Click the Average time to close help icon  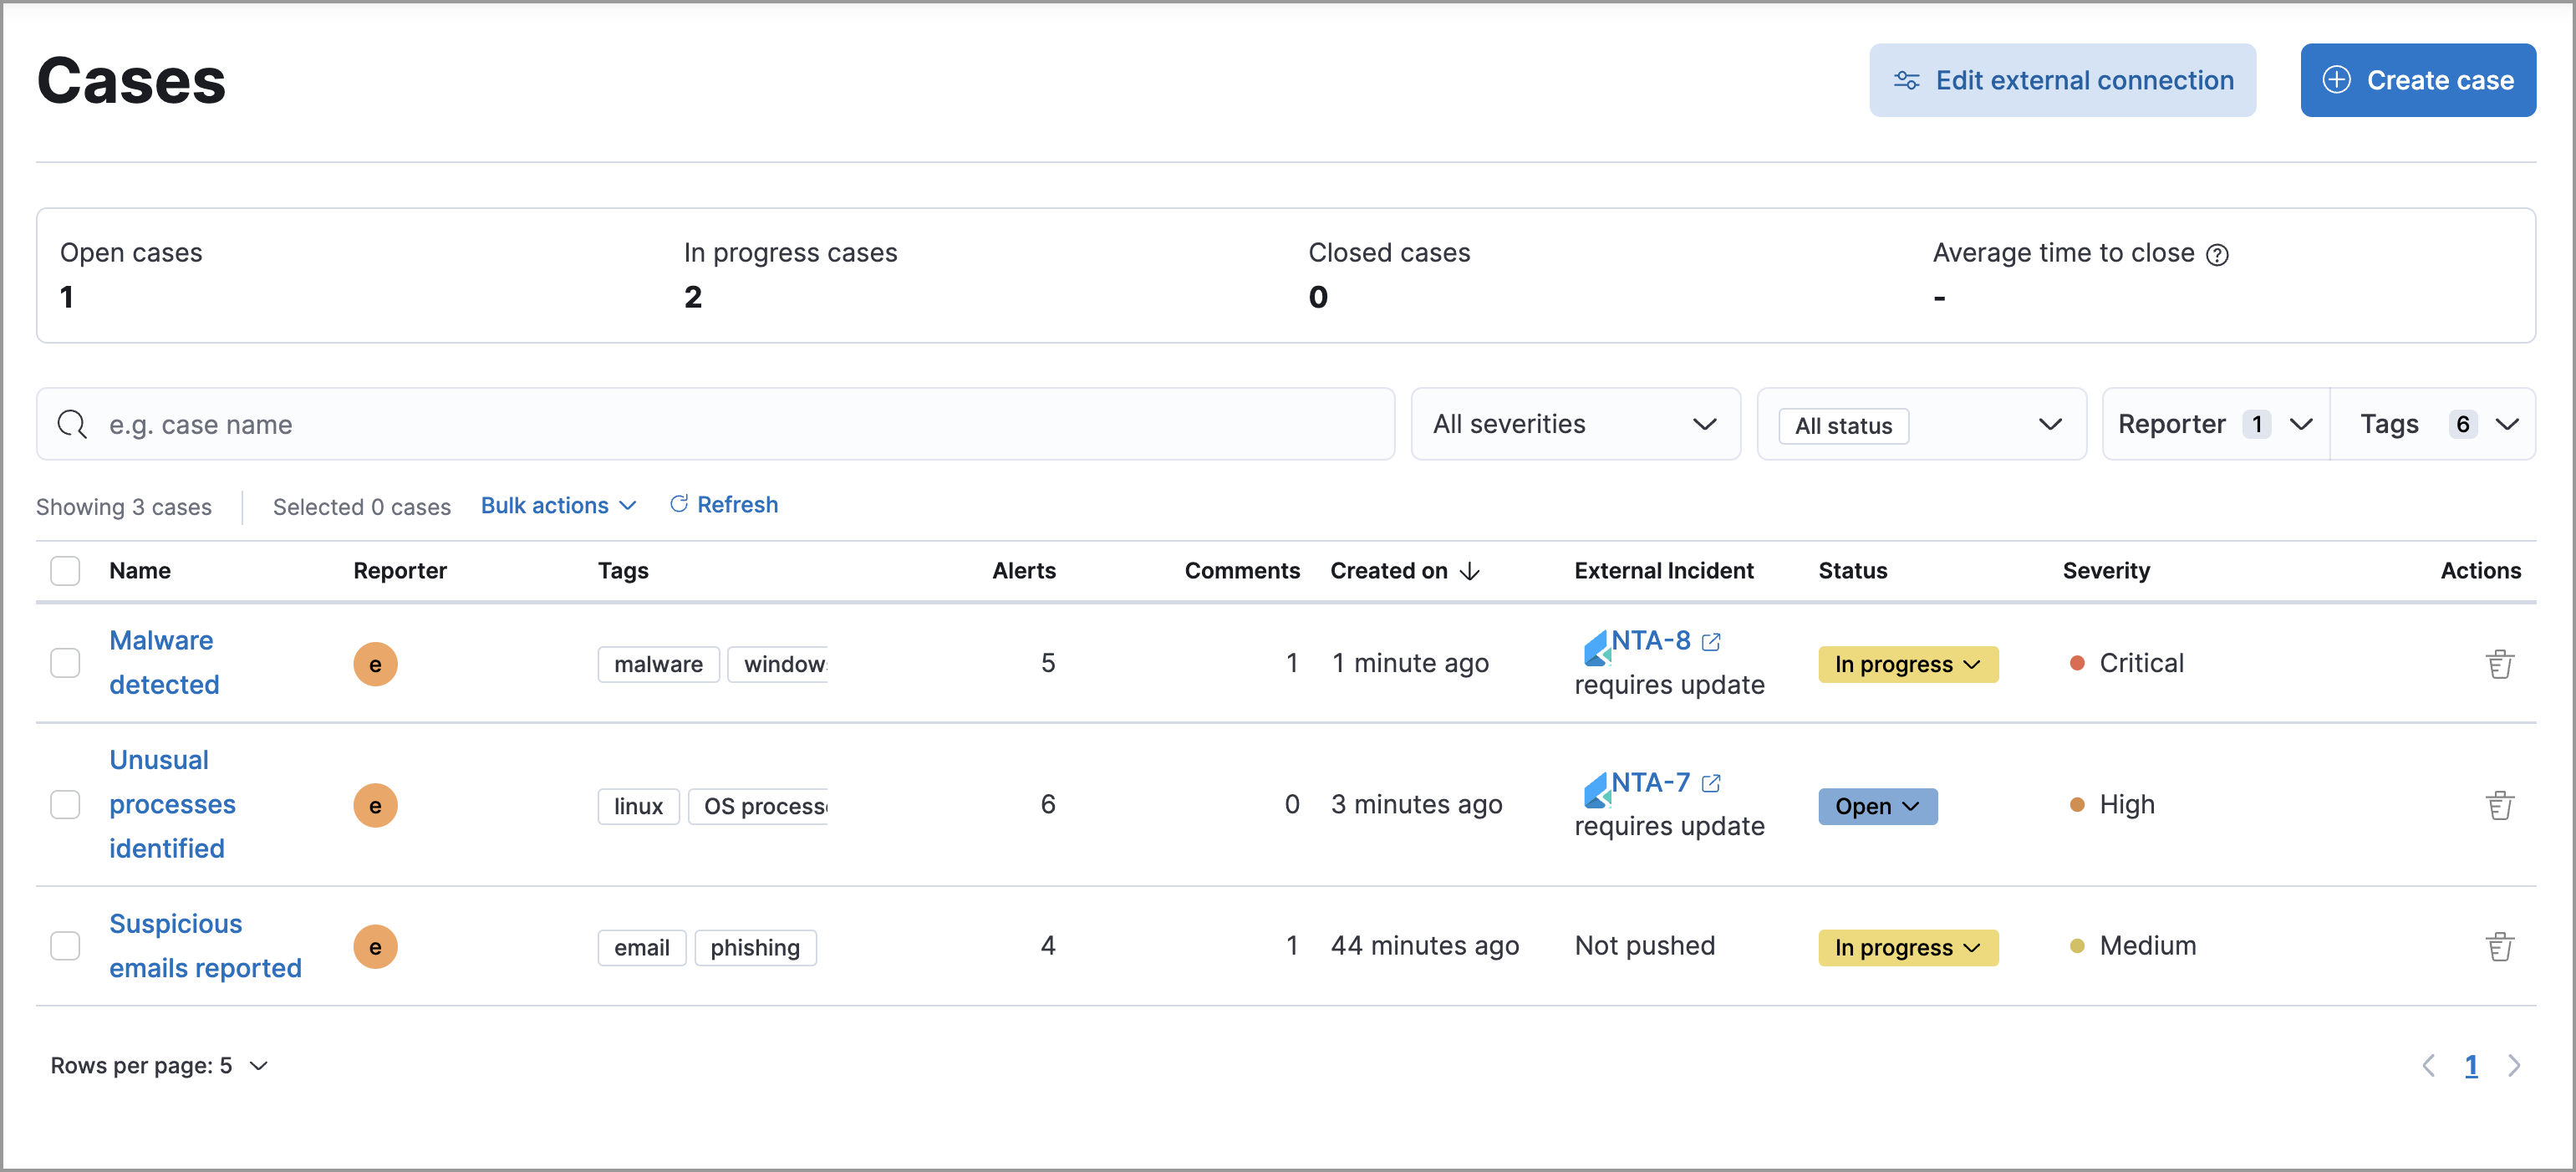pos(2218,254)
